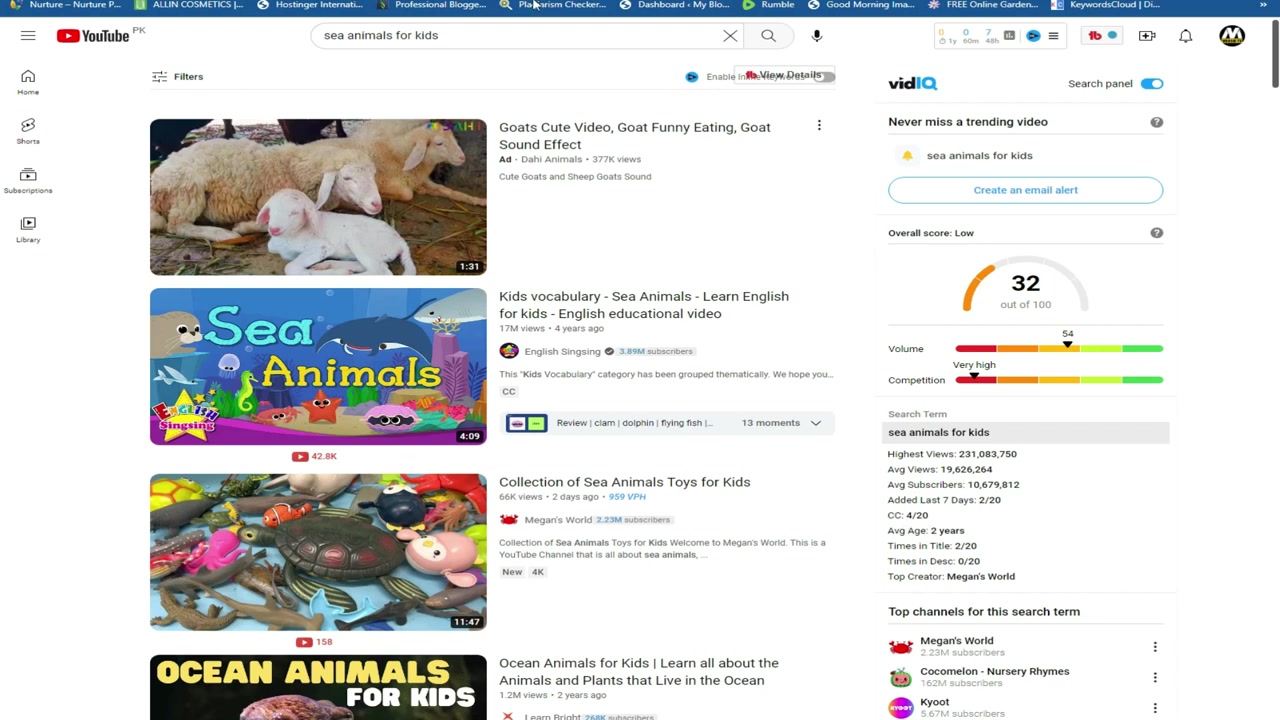Screen dimensions: 1280x720
Task: Open options menu for Goats Cute Video
Action: click(819, 126)
